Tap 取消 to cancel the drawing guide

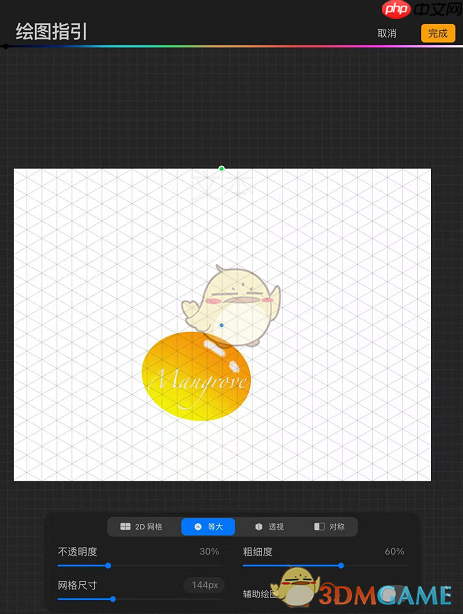(x=387, y=34)
